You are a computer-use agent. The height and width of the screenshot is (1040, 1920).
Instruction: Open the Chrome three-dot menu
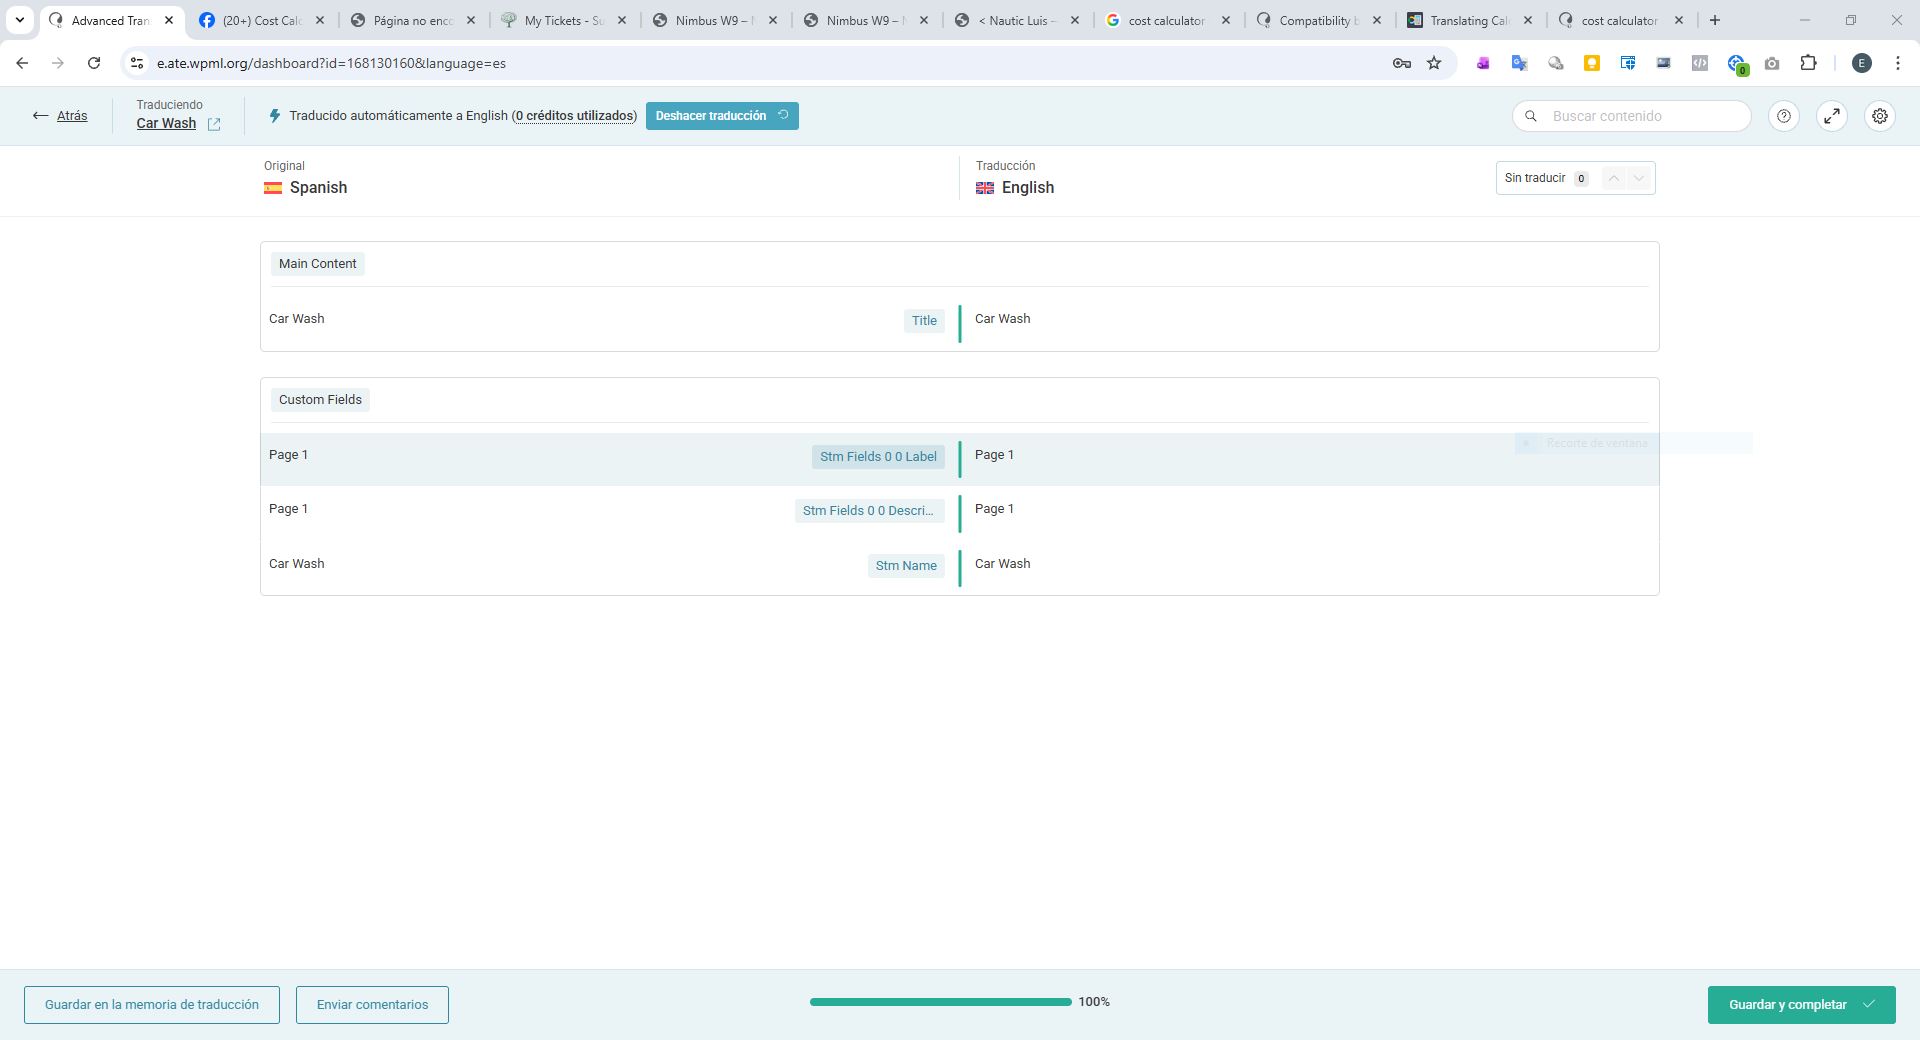tap(1898, 63)
